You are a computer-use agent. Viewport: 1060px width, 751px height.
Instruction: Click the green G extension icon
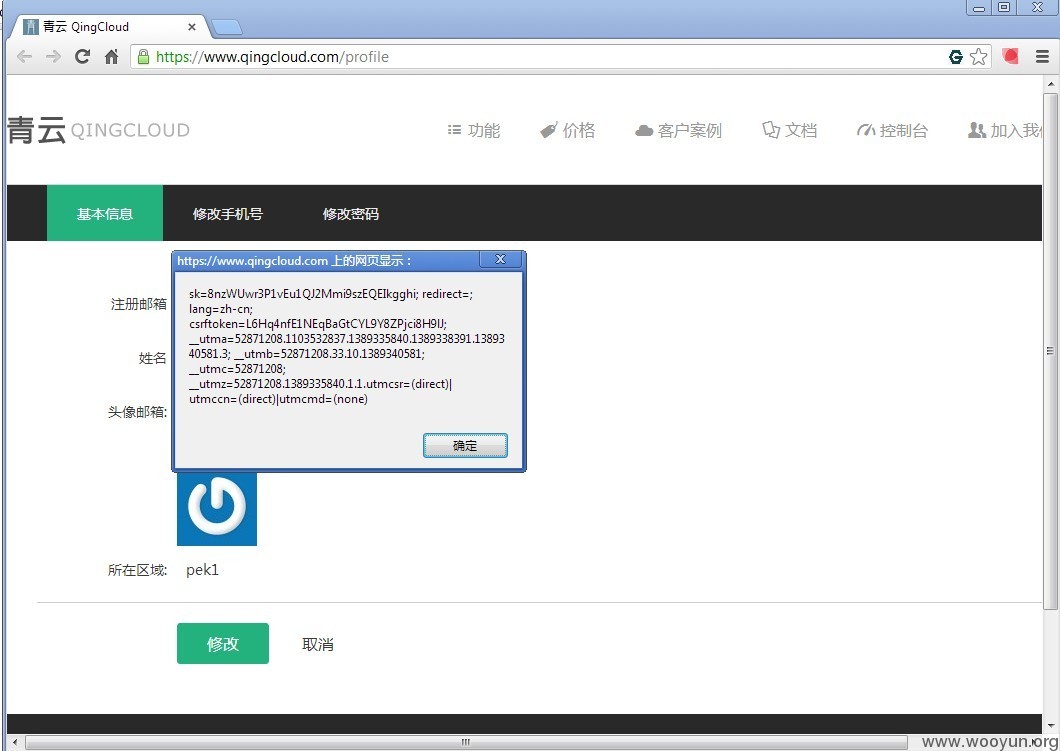[x=956, y=57]
